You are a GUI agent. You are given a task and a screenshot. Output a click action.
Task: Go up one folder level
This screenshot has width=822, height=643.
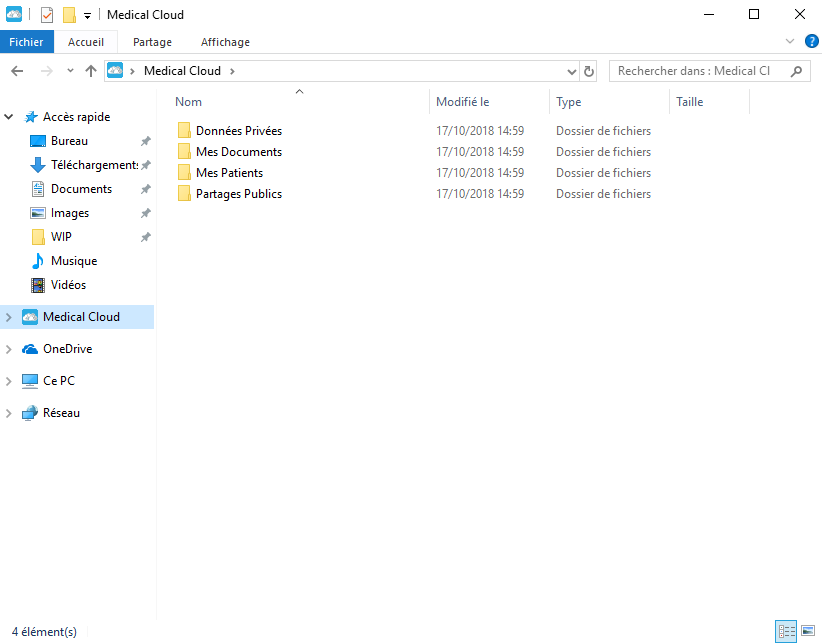[91, 71]
